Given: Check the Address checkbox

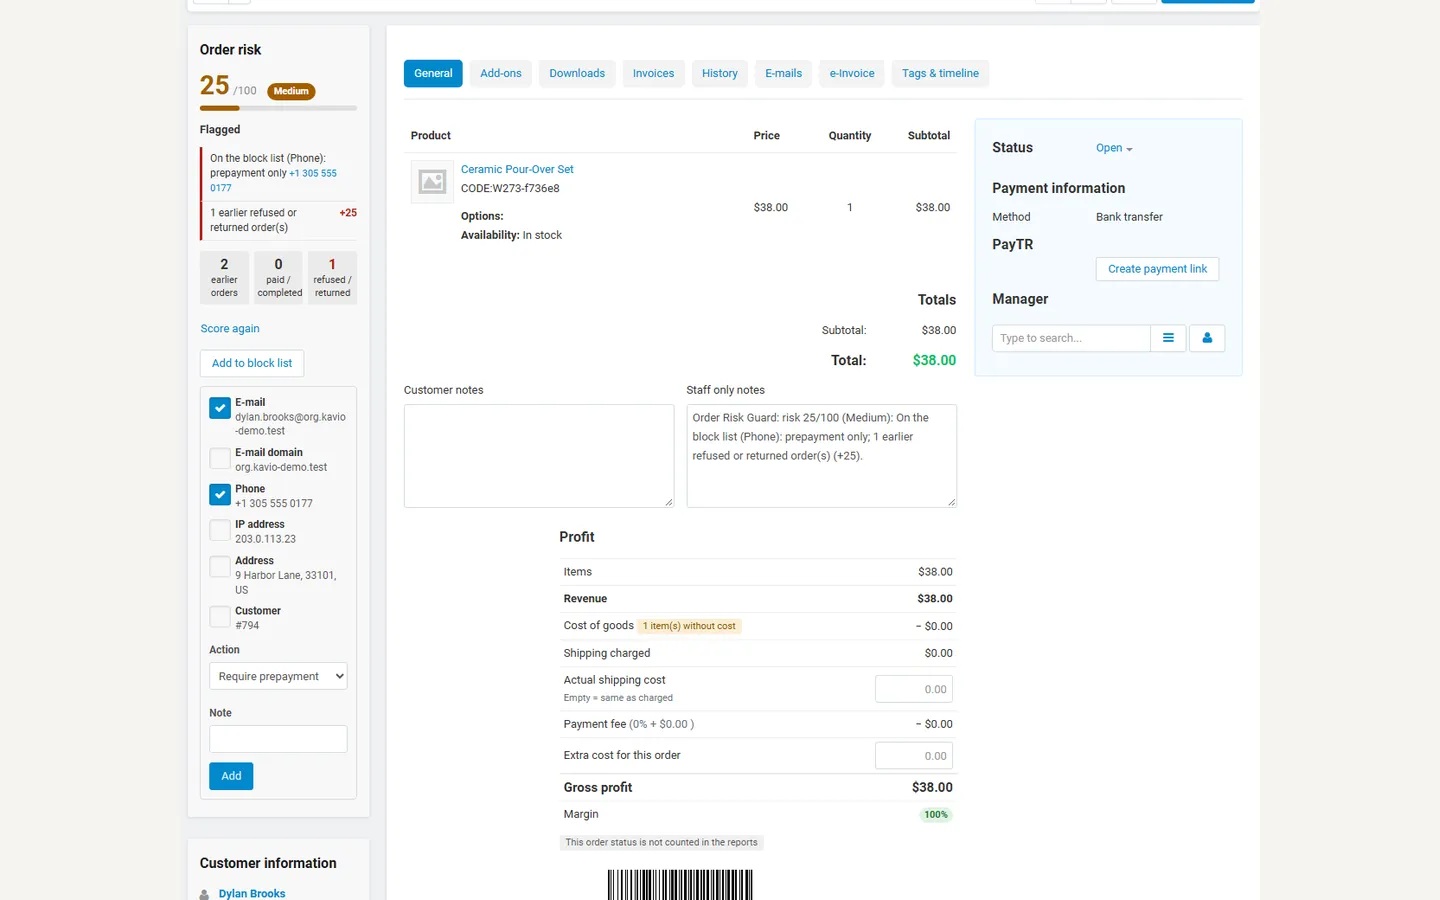Looking at the screenshot, I should point(220,567).
